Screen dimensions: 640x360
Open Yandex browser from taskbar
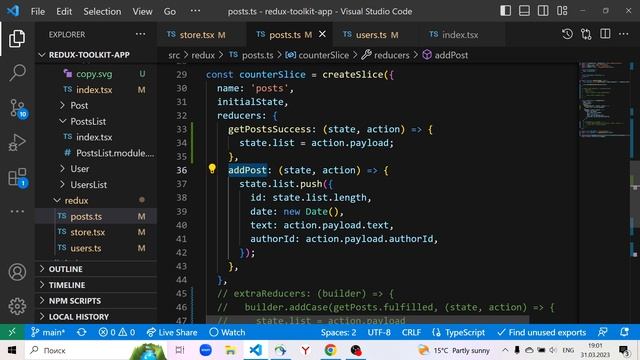[x=305, y=350]
